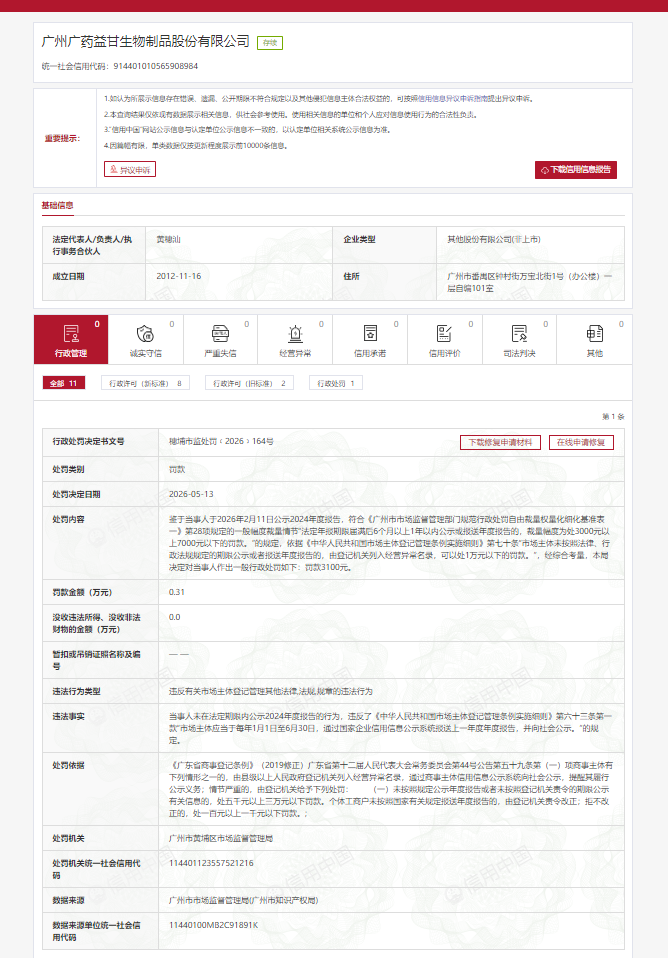
Task: Open the 信用信息异议申诉指南 link
Action: pos(452,98)
